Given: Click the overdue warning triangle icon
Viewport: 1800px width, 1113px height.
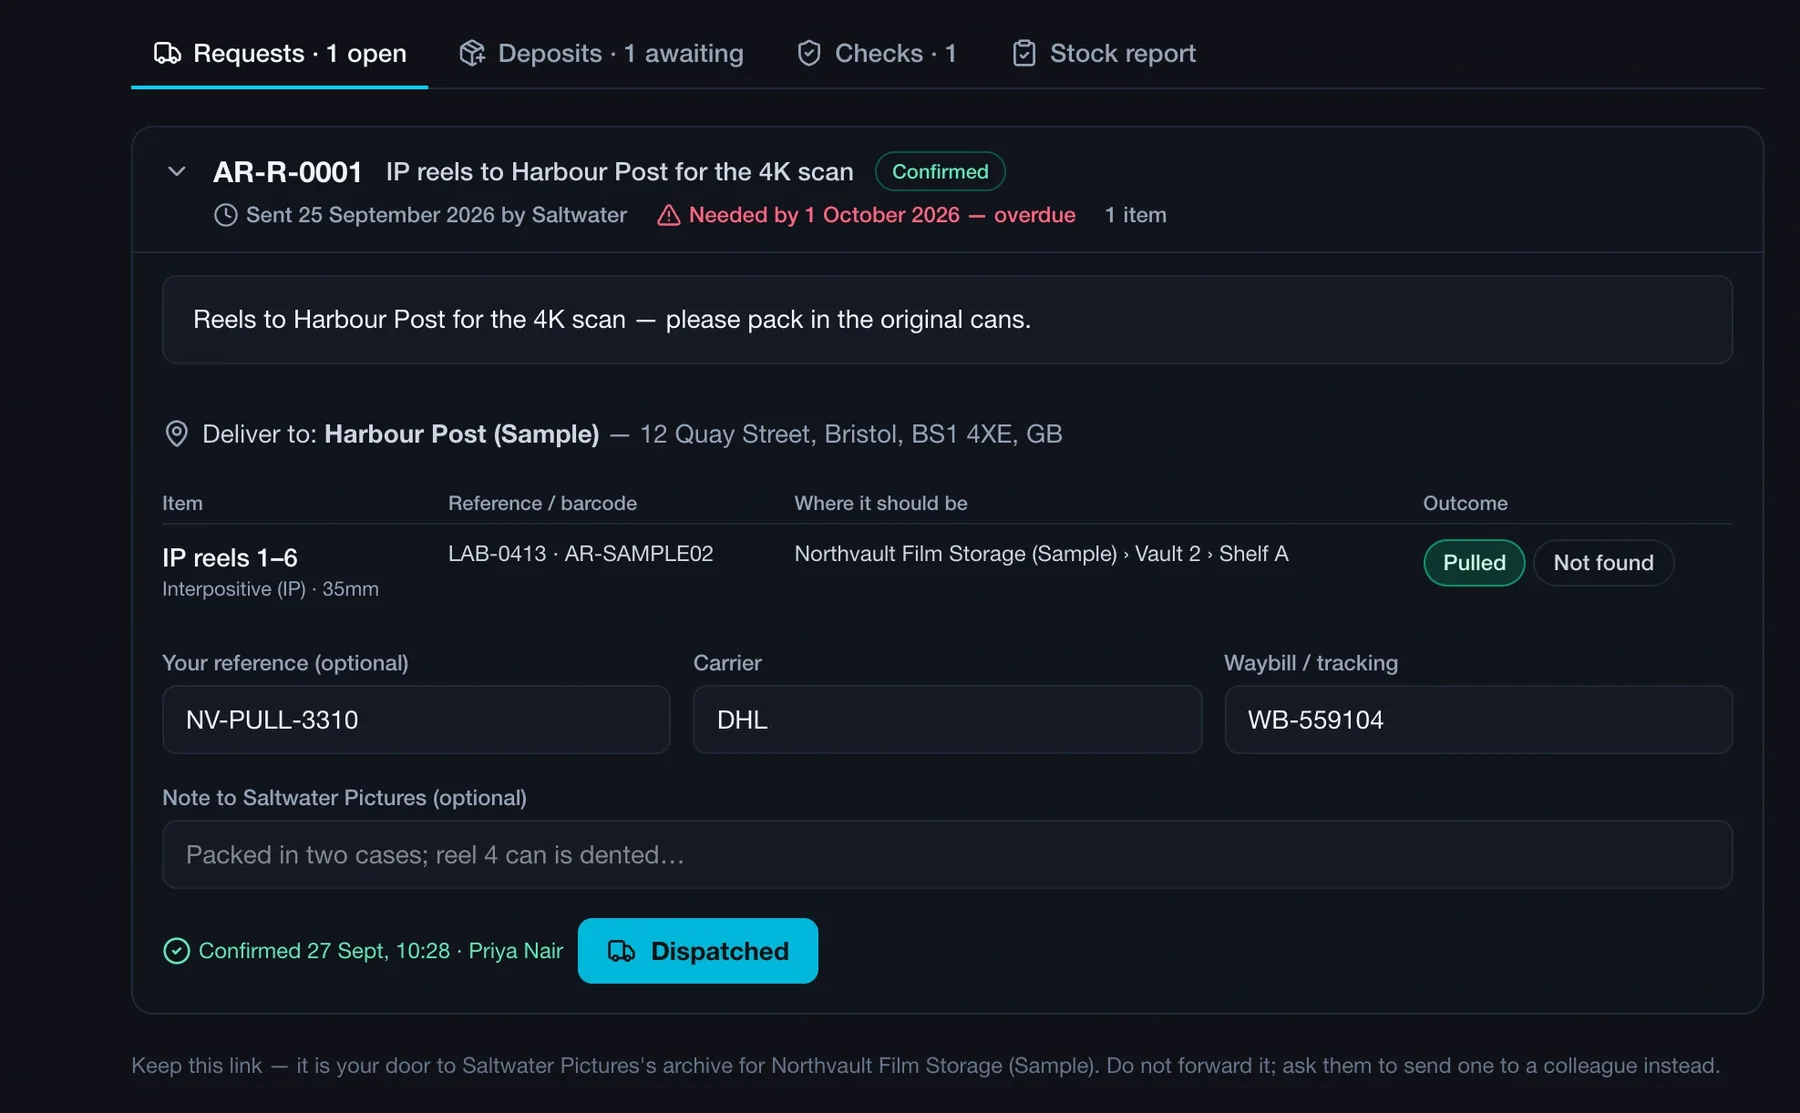Looking at the screenshot, I should tap(668, 215).
